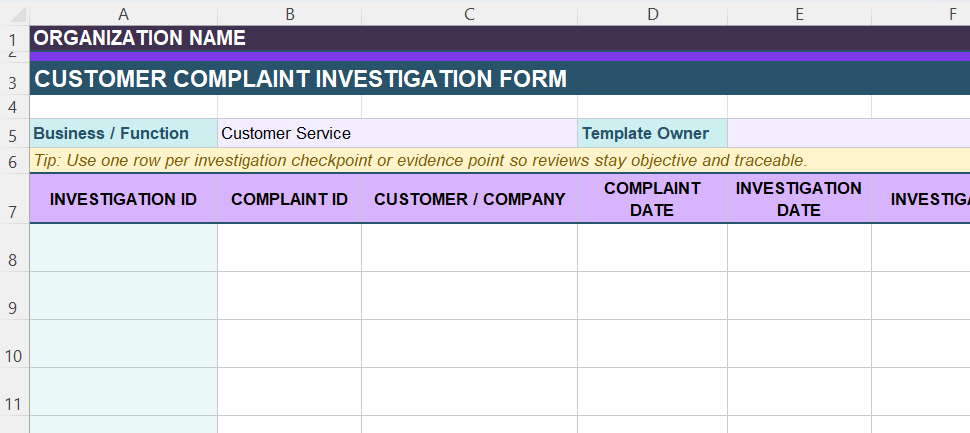Click the CUSTOMER / COMPANY header cell
This screenshot has height=433, width=970.
(469, 199)
